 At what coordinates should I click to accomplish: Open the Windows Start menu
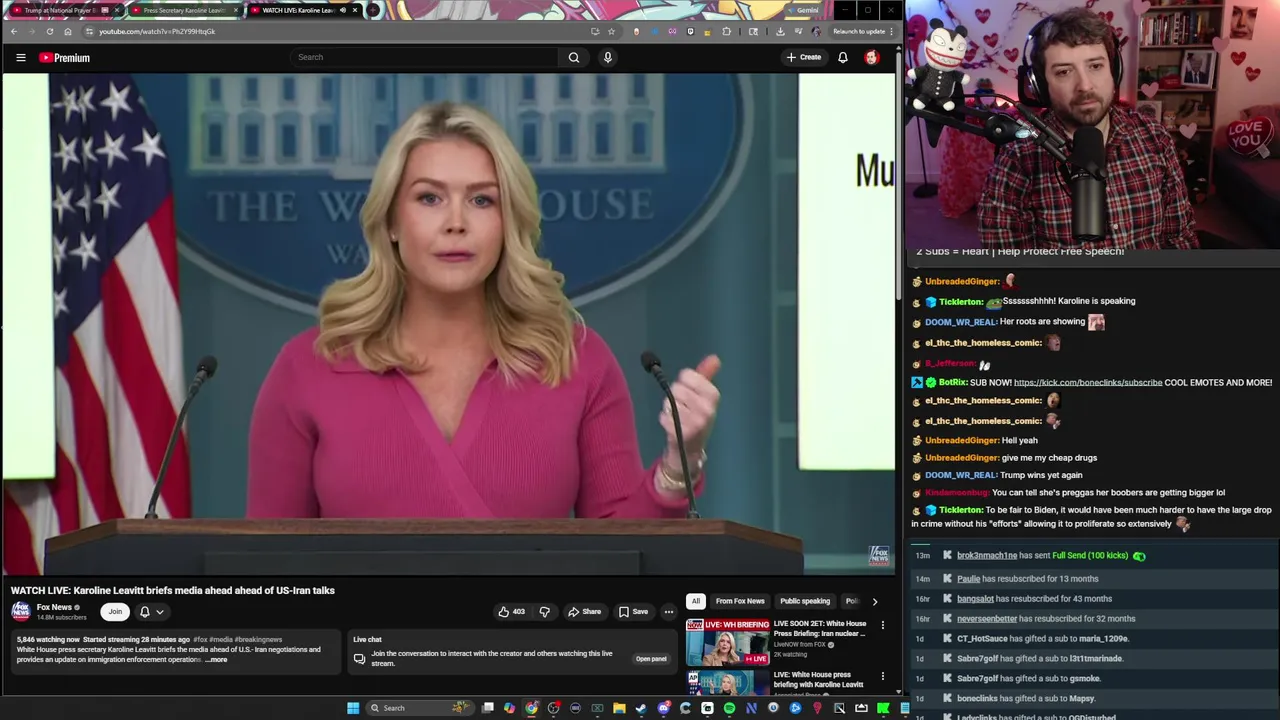[352, 708]
